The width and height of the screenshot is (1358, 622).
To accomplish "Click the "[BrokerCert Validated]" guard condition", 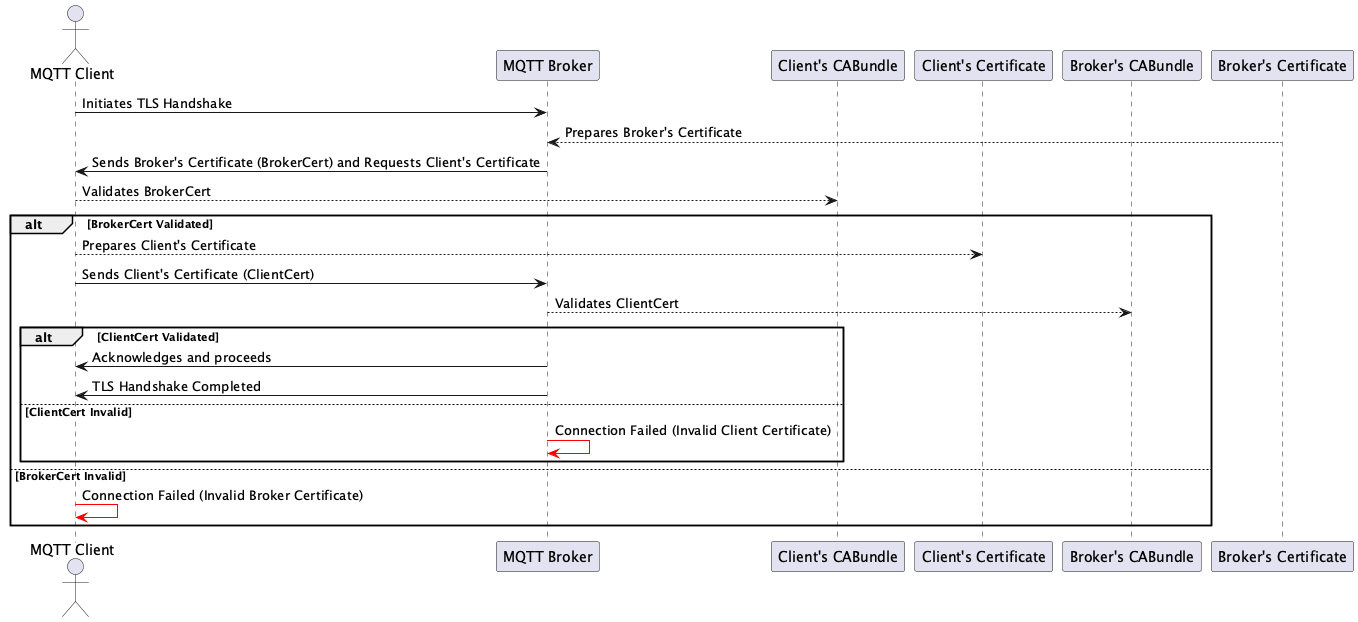I will tap(150, 224).
